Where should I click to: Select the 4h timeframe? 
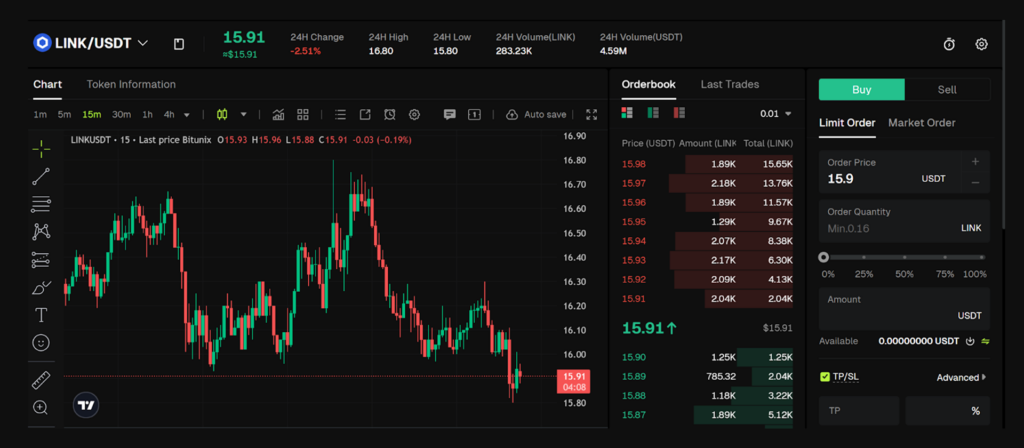[x=169, y=114]
